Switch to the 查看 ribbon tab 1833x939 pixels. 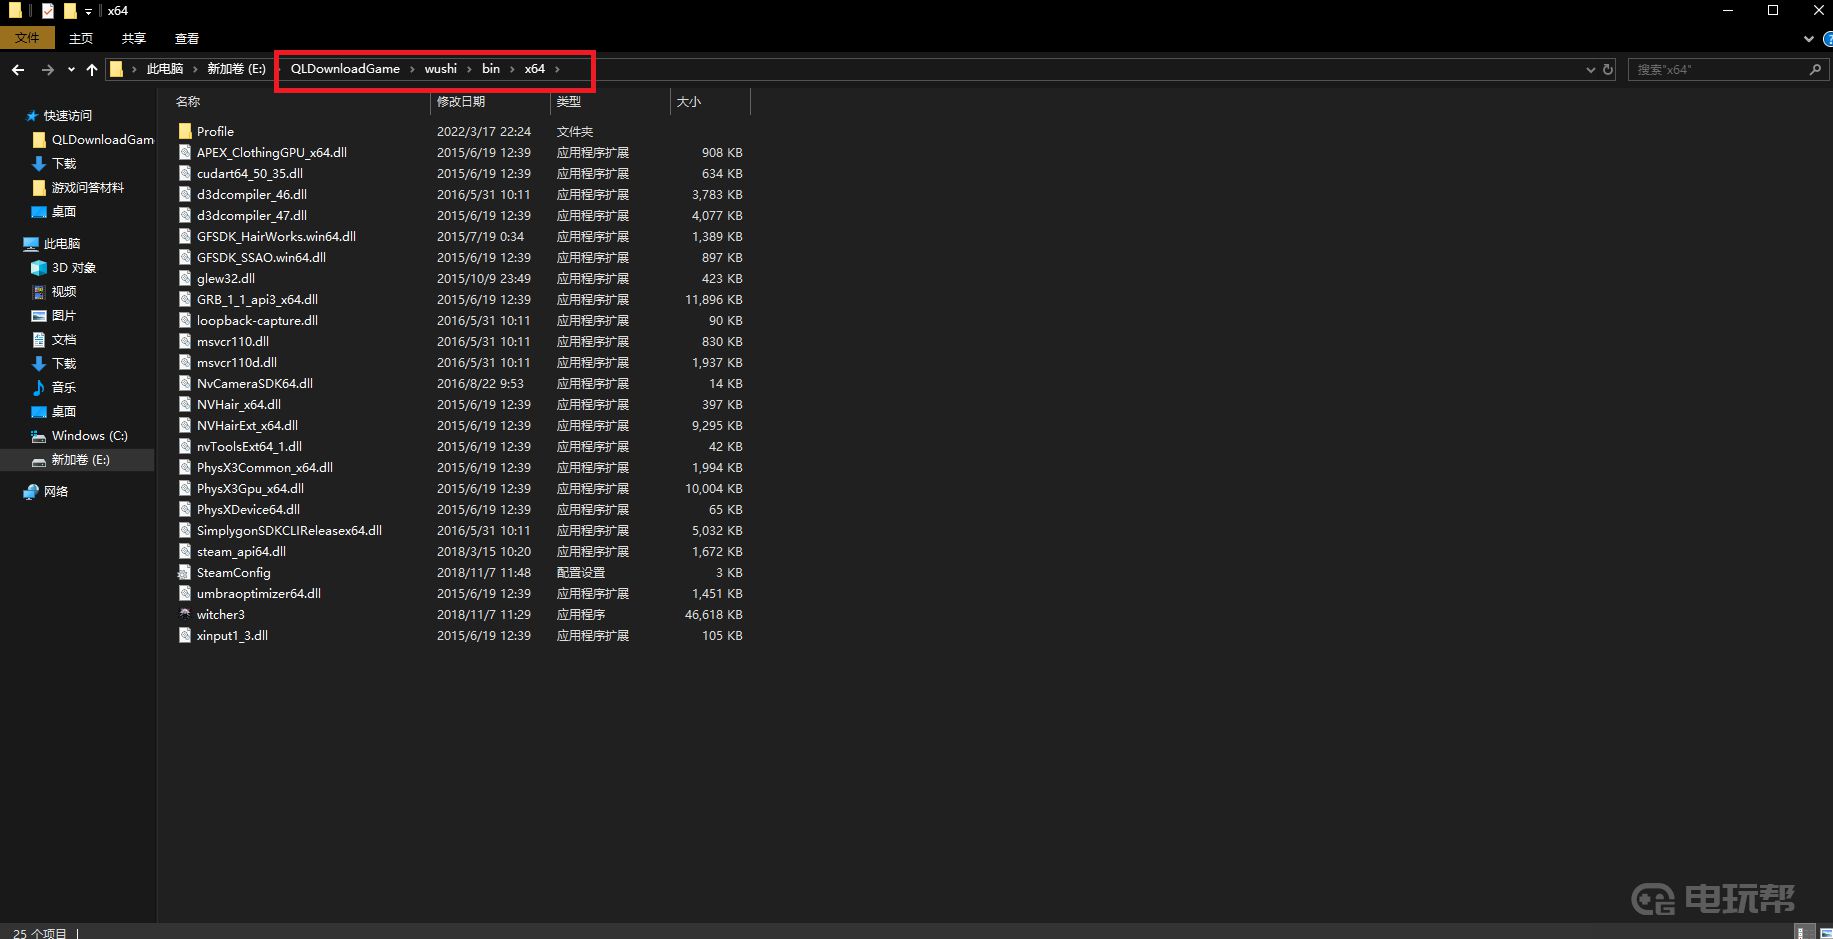click(187, 38)
